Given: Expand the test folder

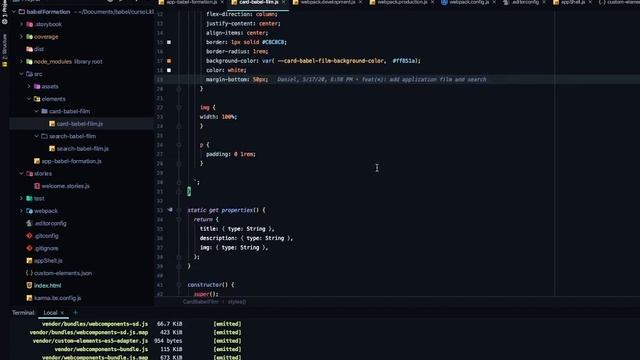Looking at the screenshot, I should pyautogui.click(x=21, y=198).
